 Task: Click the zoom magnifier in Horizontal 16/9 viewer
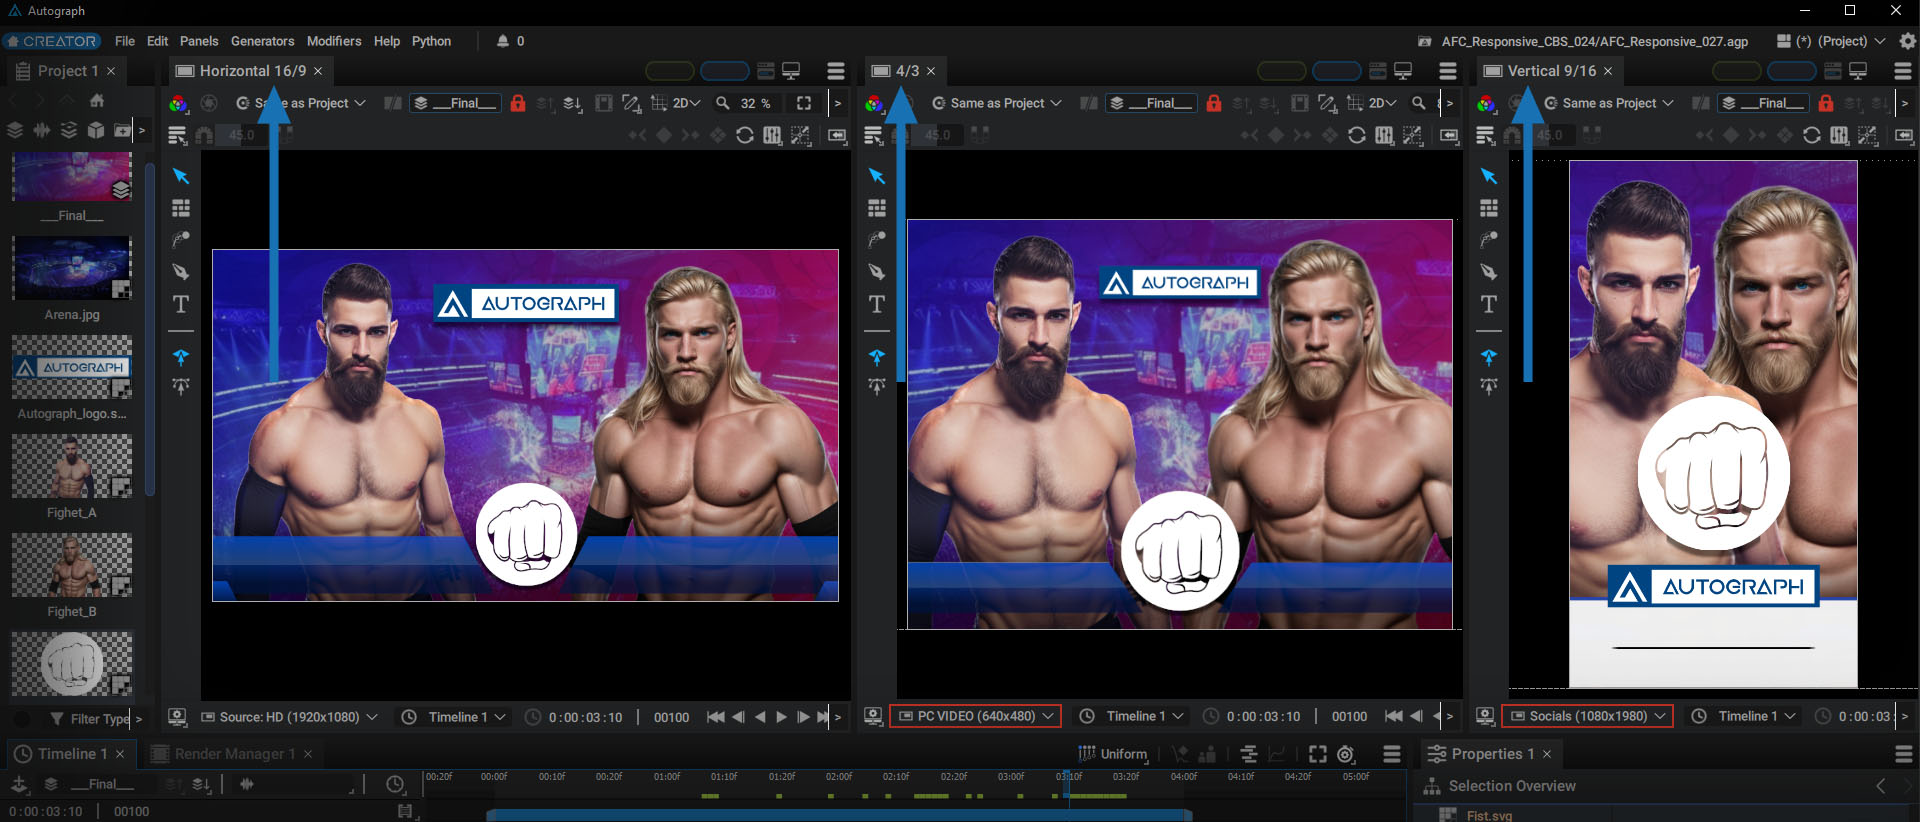(x=723, y=103)
